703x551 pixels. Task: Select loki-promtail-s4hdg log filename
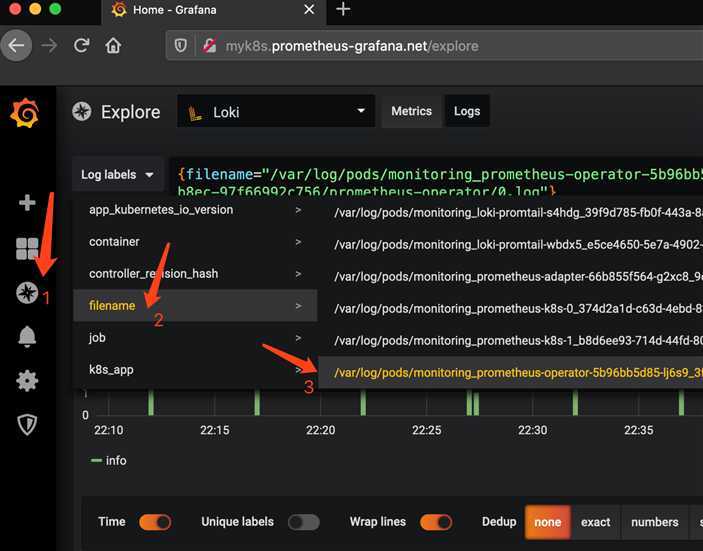click(x=511, y=213)
